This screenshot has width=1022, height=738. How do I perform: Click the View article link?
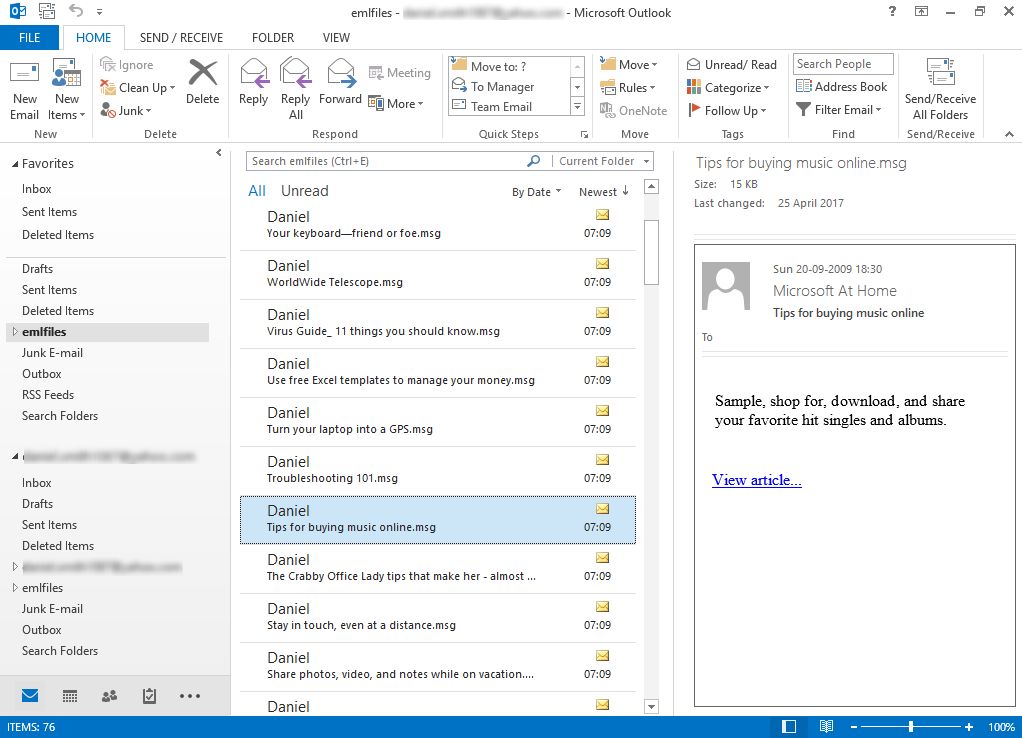757,480
